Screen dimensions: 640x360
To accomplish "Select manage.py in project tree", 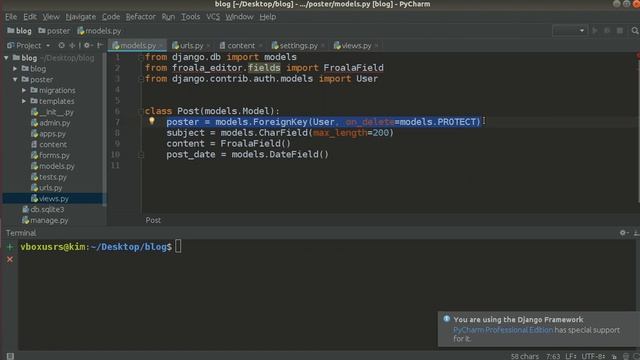I will [45, 220].
